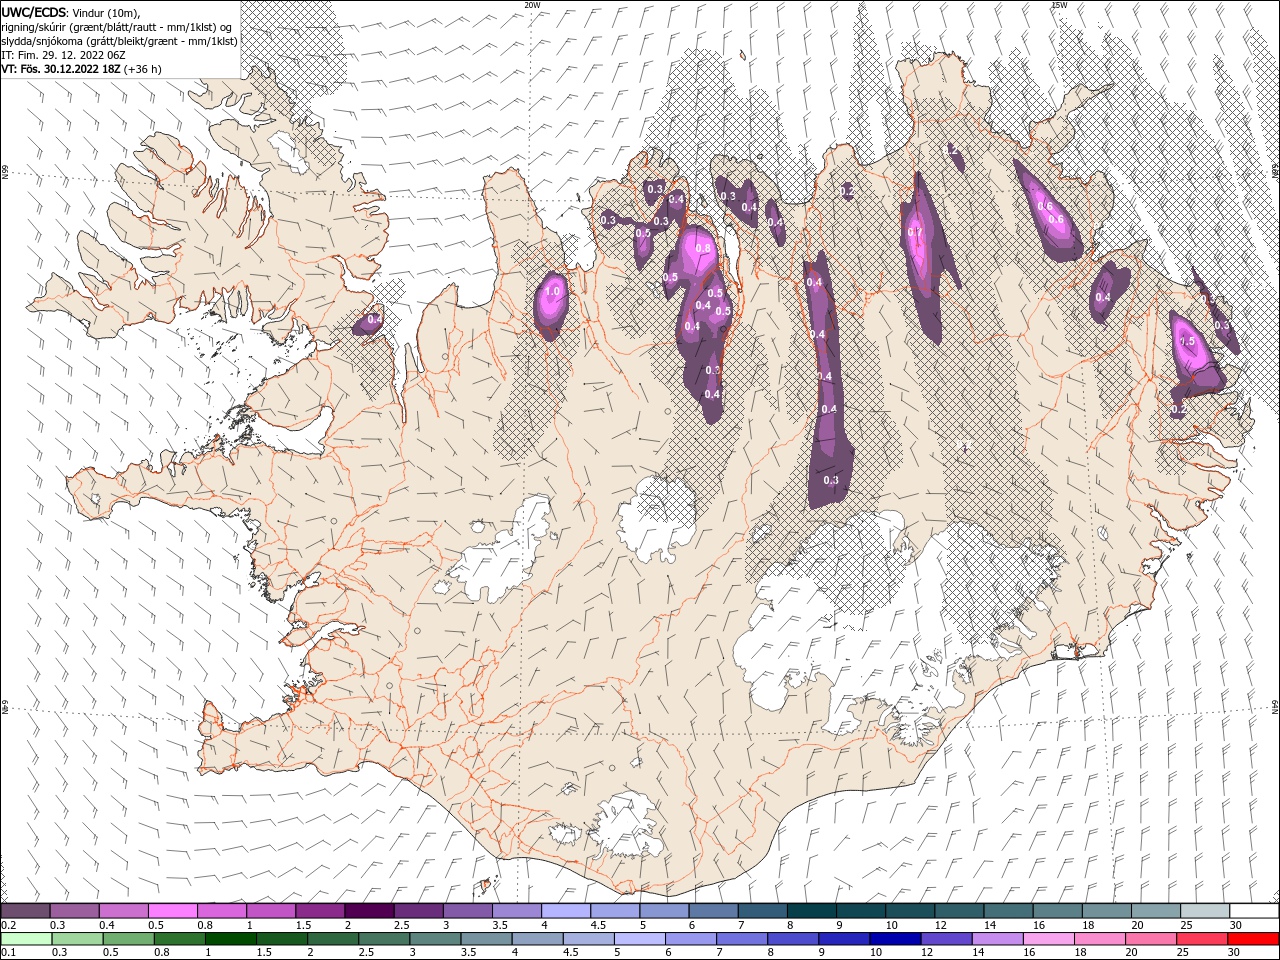Select the bottom-row swatch between 4 and 4.5
The width and height of the screenshot is (1280, 960).
[x=537, y=938]
